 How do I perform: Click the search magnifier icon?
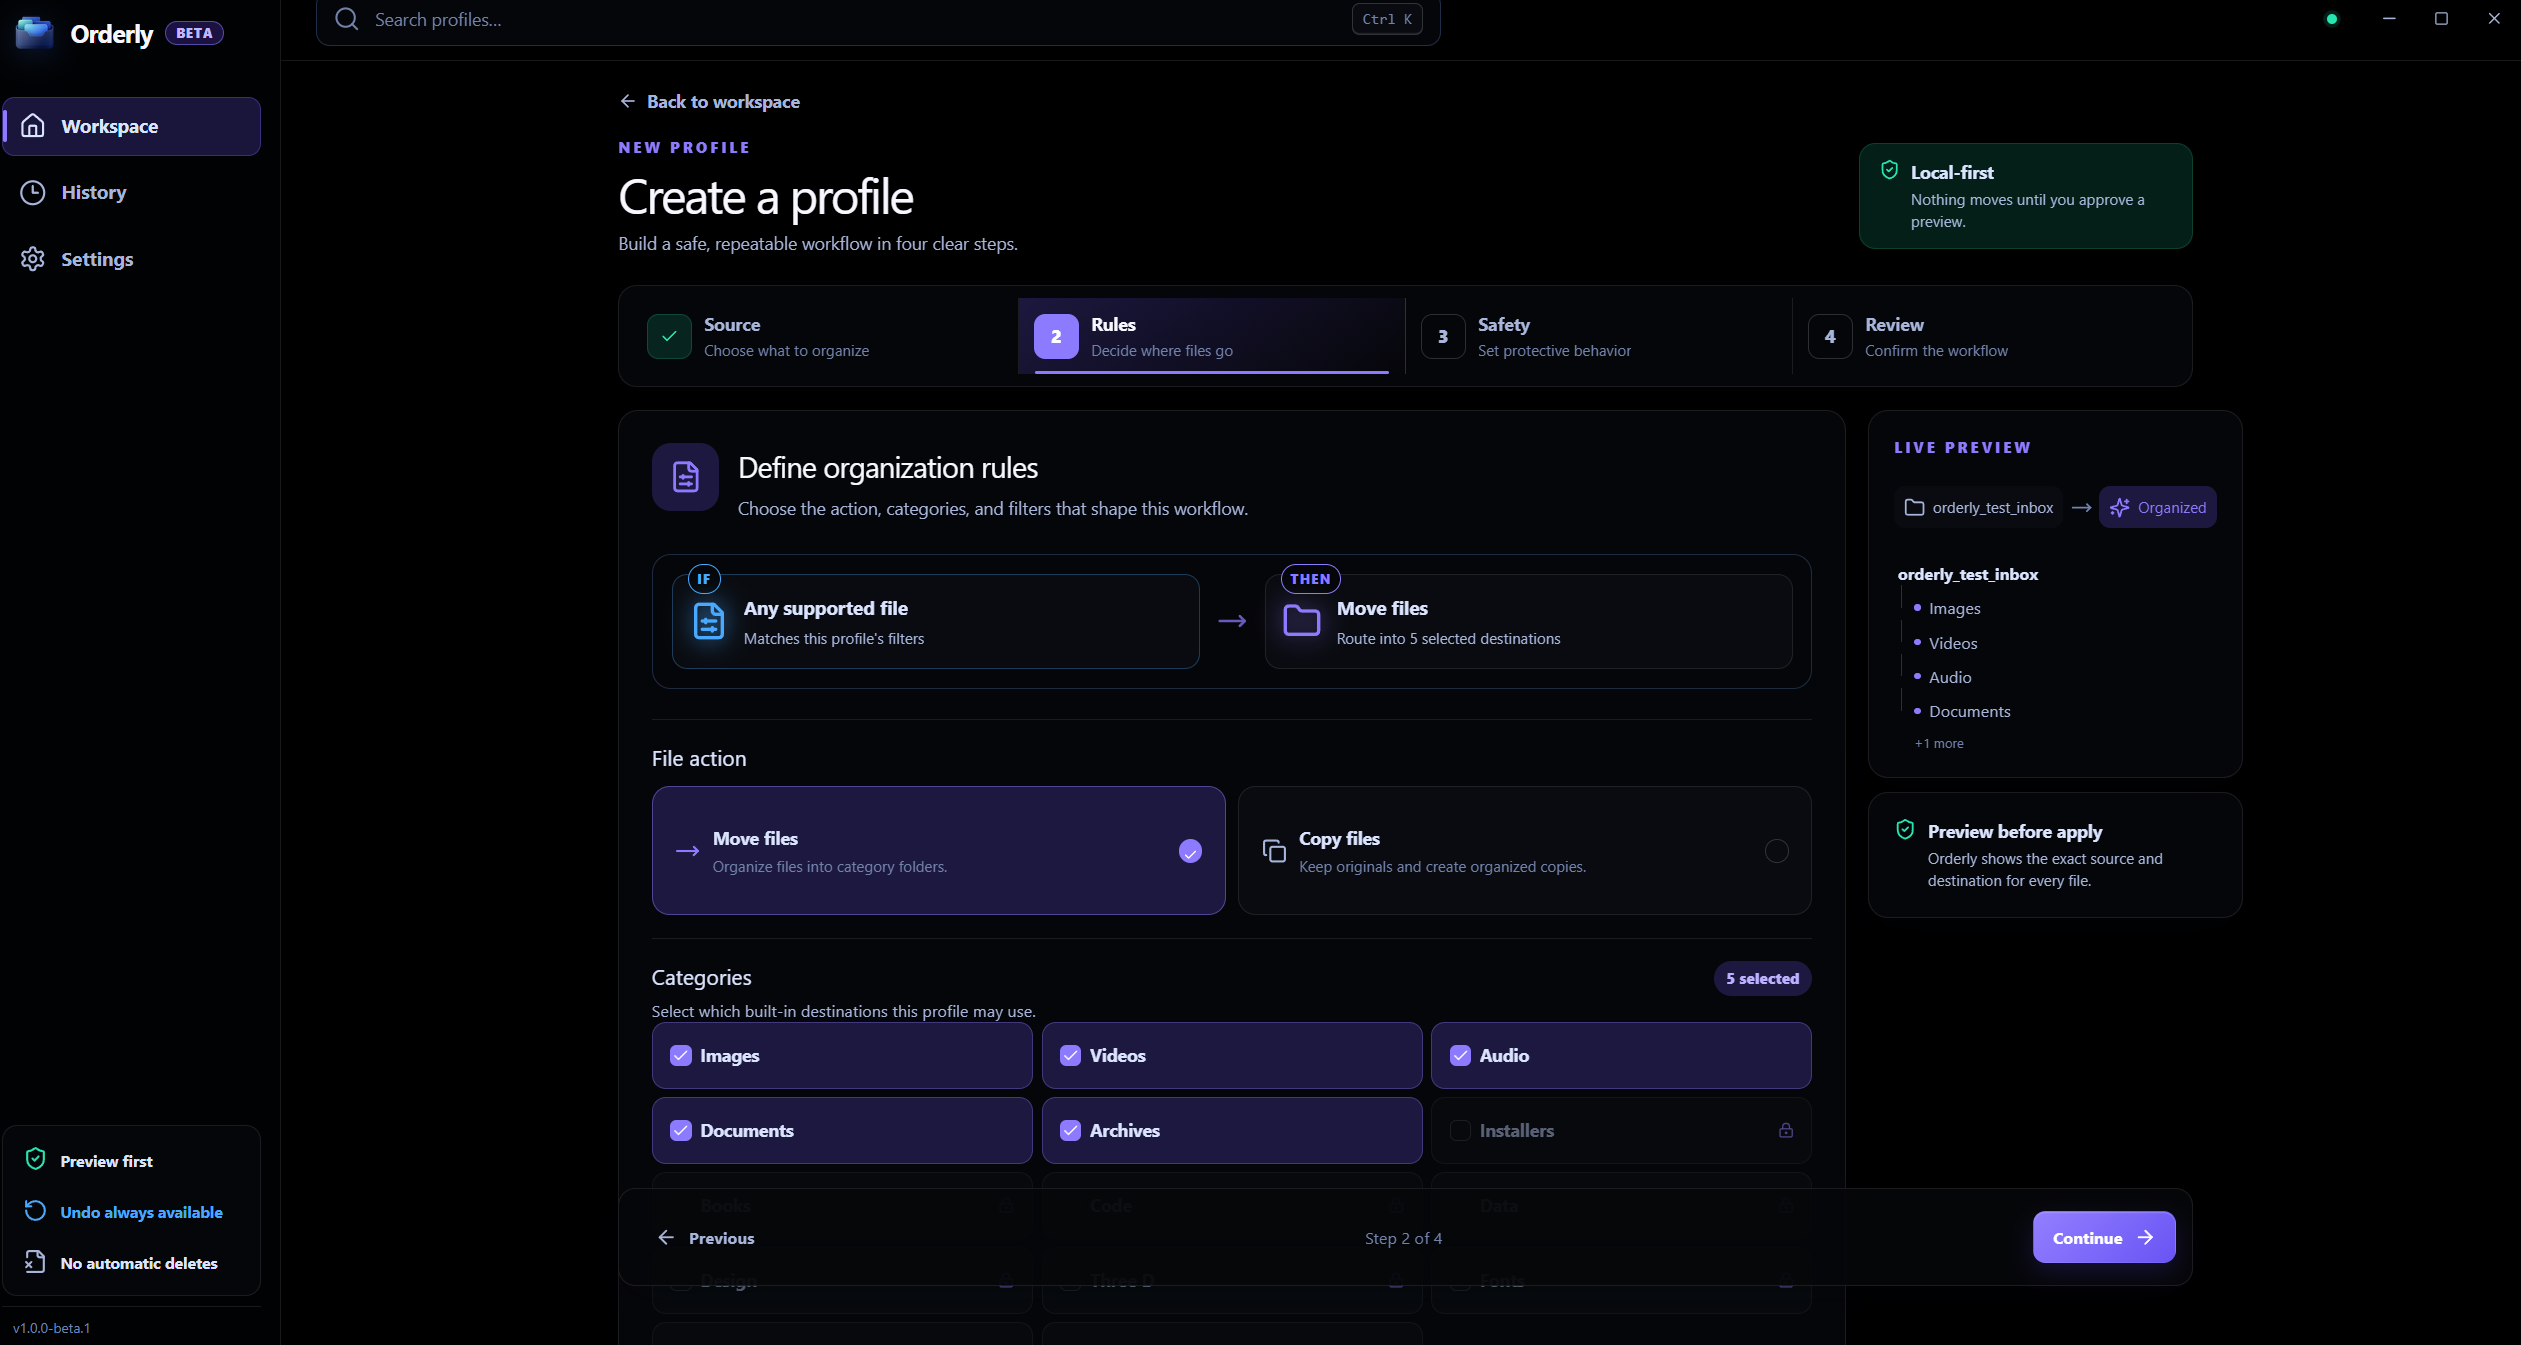[x=347, y=19]
